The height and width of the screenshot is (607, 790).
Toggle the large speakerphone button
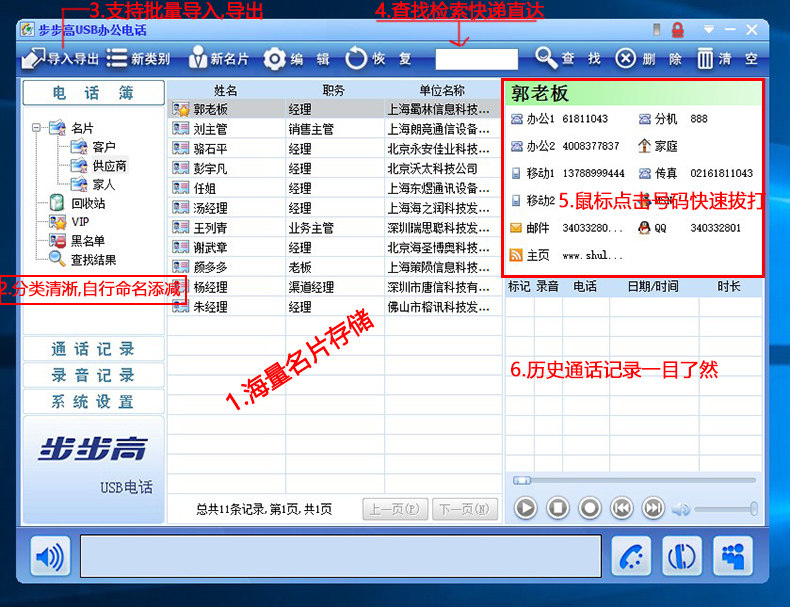50,556
